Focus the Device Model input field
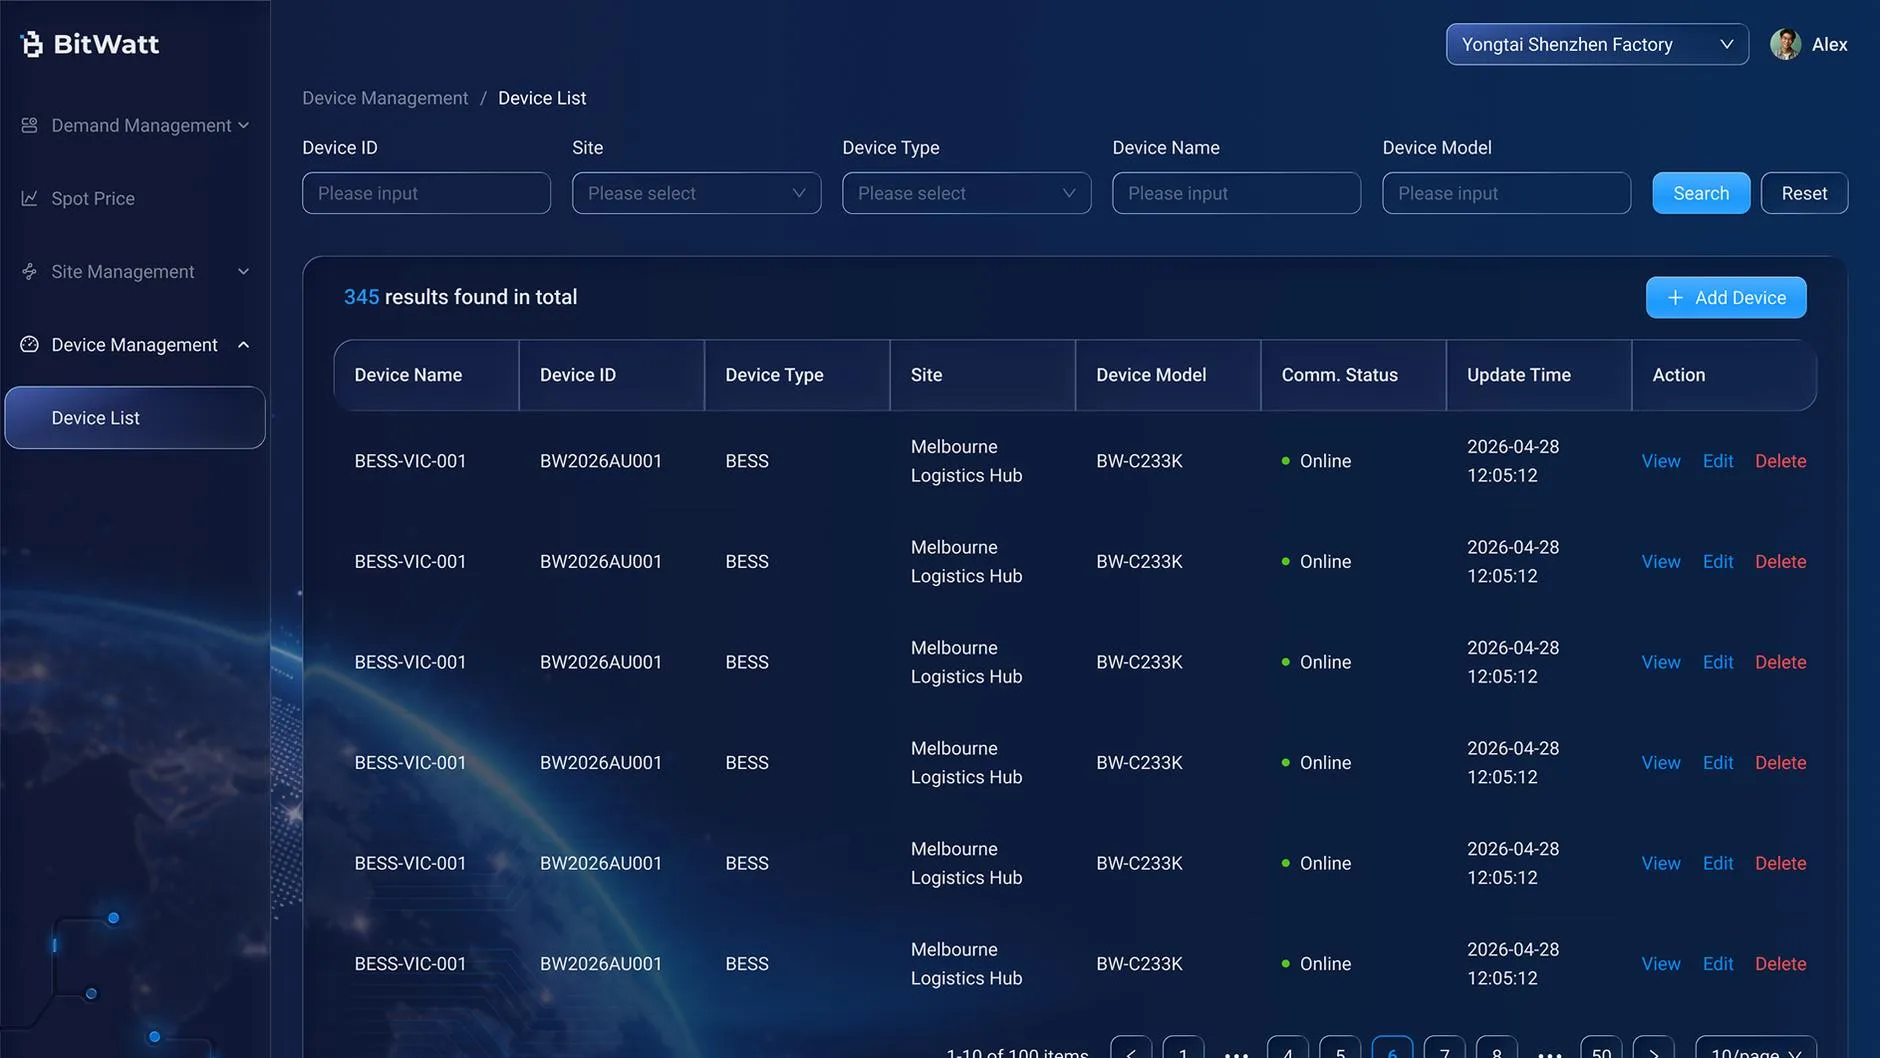Screen dimensions: 1880x1058 point(1506,193)
